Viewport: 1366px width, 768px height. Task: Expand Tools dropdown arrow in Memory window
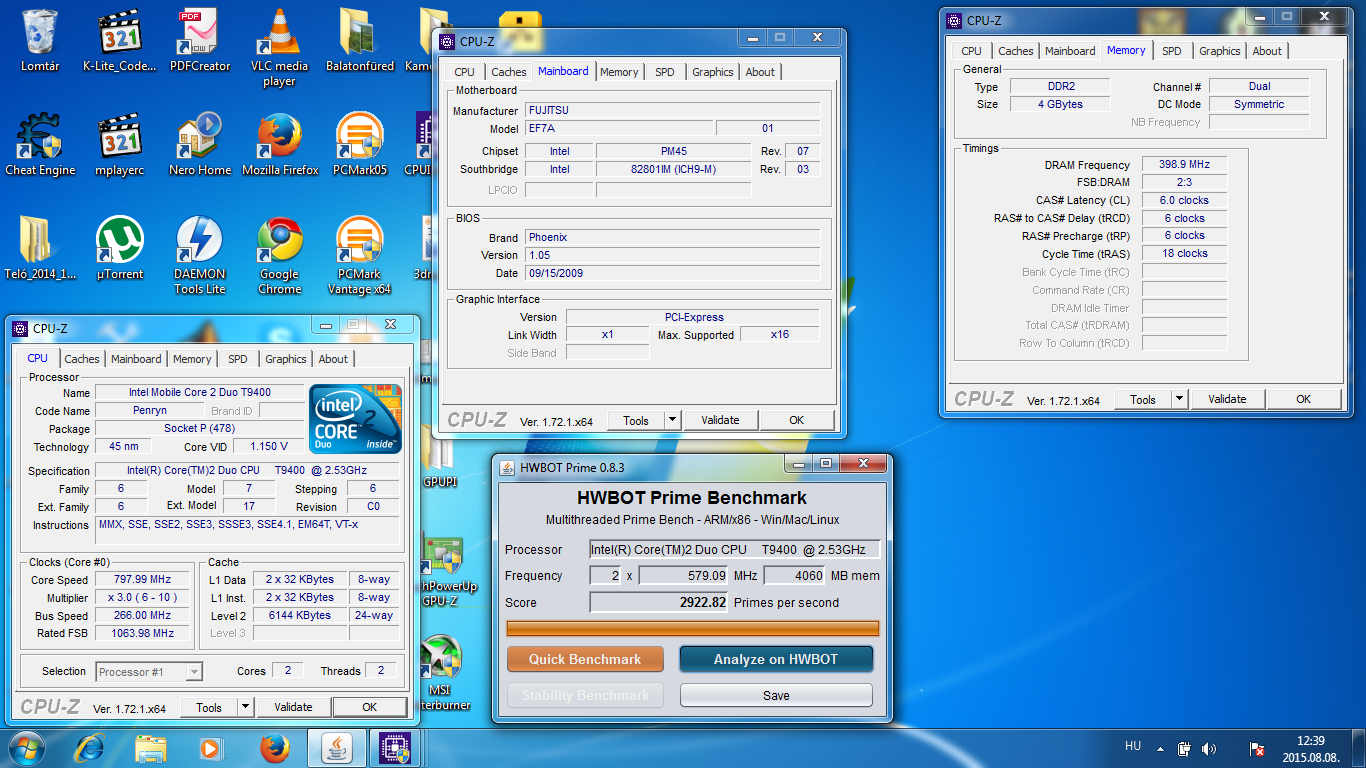click(1180, 399)
